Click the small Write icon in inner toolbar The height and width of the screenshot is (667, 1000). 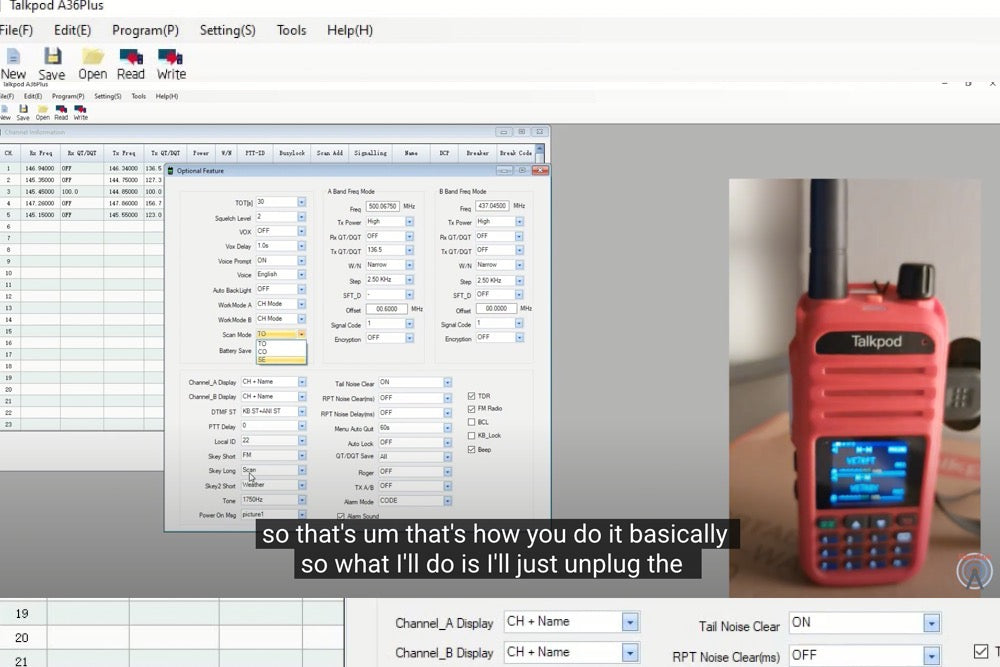point(80,109)
